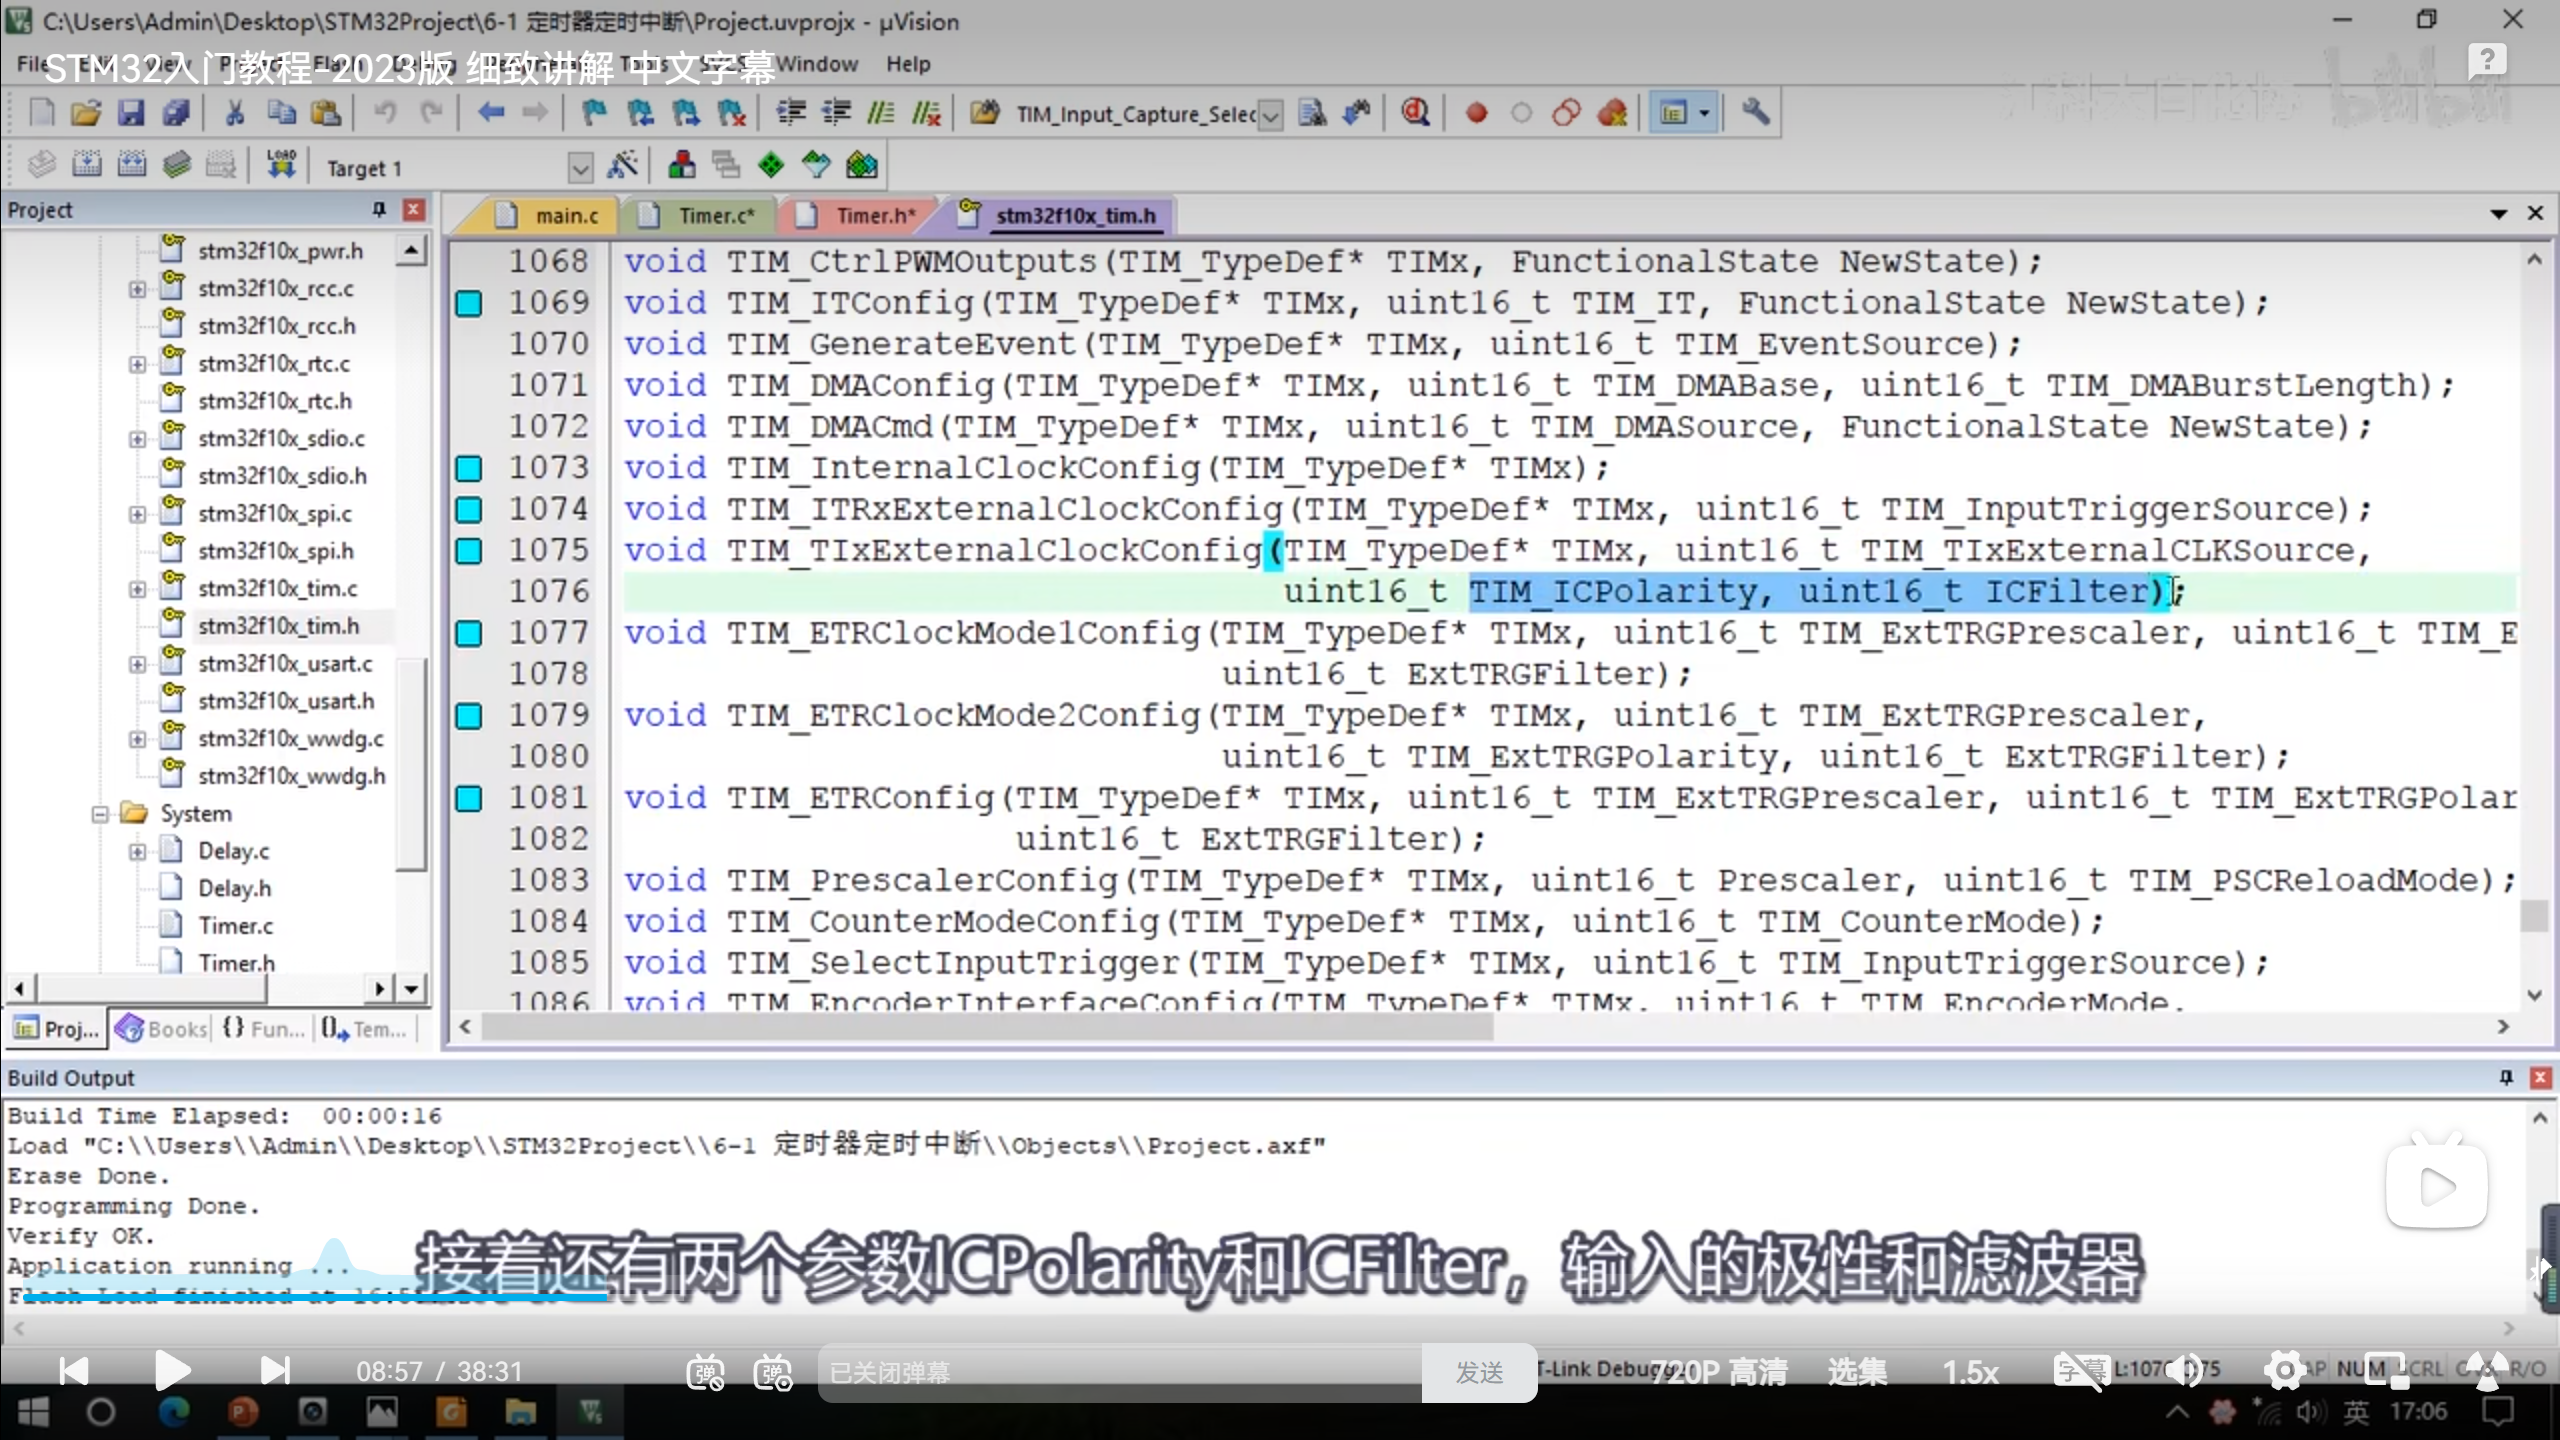Click the Save file toolbar icon

131,113
